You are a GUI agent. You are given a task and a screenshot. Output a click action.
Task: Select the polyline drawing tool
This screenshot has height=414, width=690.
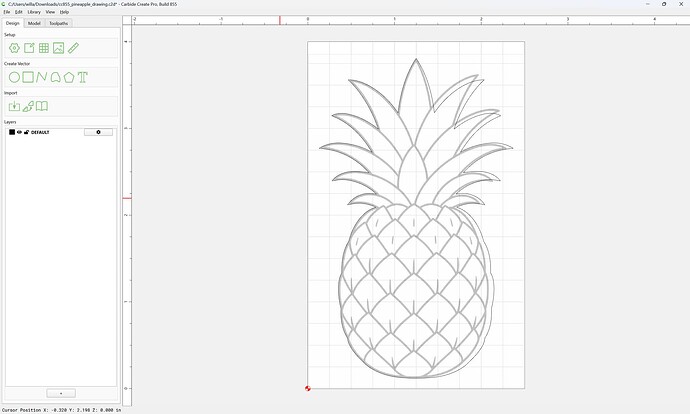coord(41,77)
